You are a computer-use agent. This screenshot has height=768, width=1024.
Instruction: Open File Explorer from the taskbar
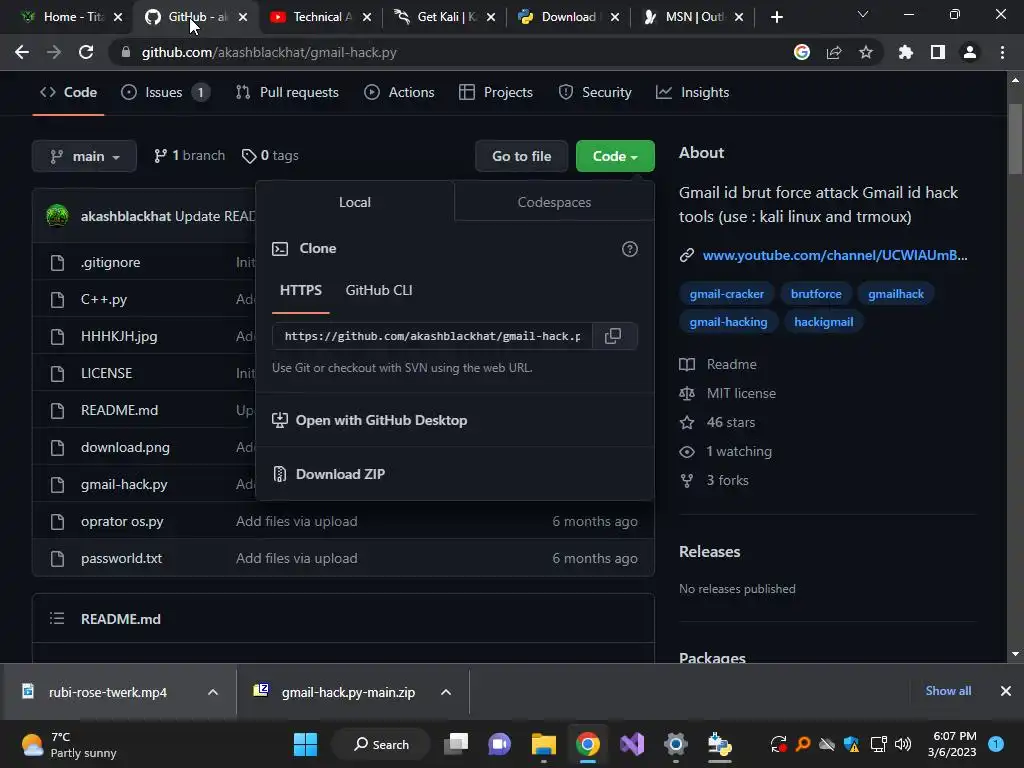[543, 744]
